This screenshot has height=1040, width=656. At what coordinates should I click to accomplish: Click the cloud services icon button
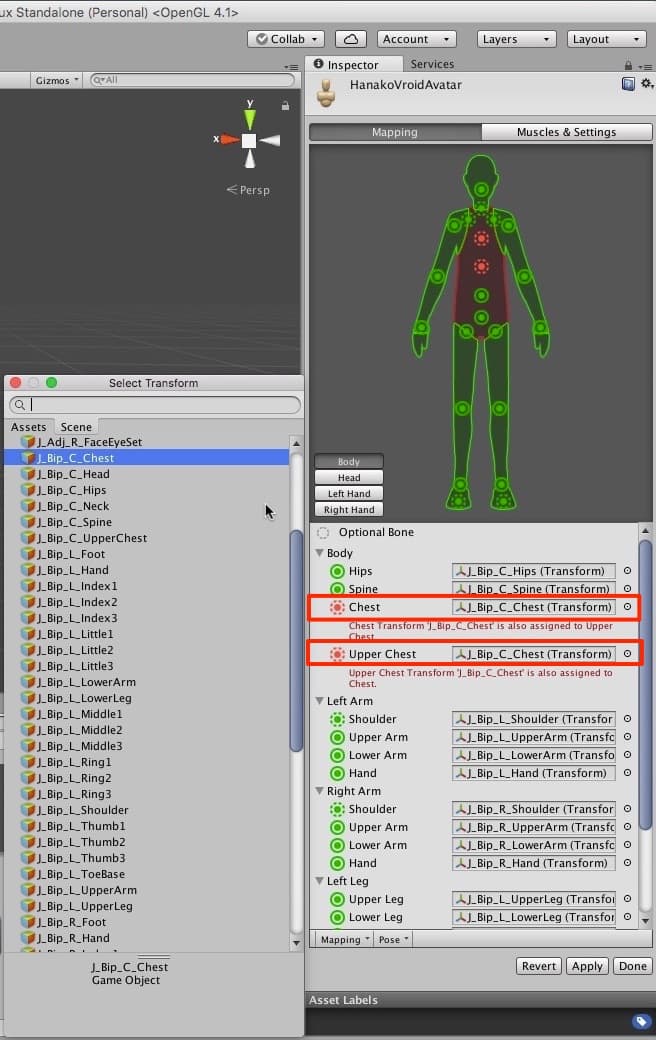pos(350,39)
